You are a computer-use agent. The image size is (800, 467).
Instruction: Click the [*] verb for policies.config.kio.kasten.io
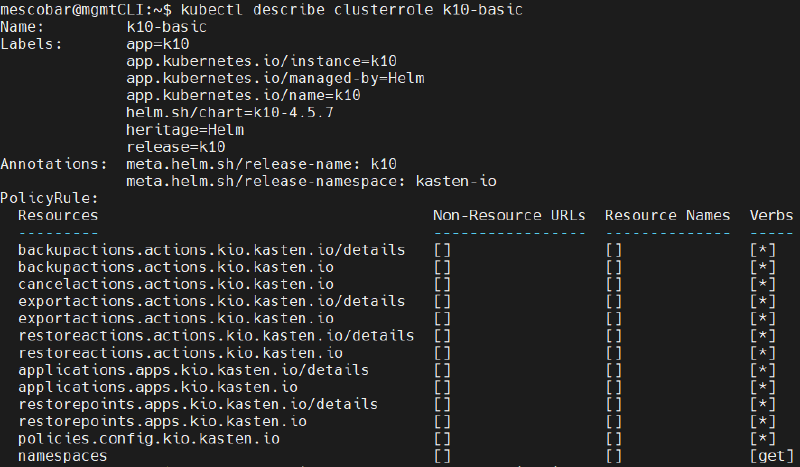pos(763,438)
